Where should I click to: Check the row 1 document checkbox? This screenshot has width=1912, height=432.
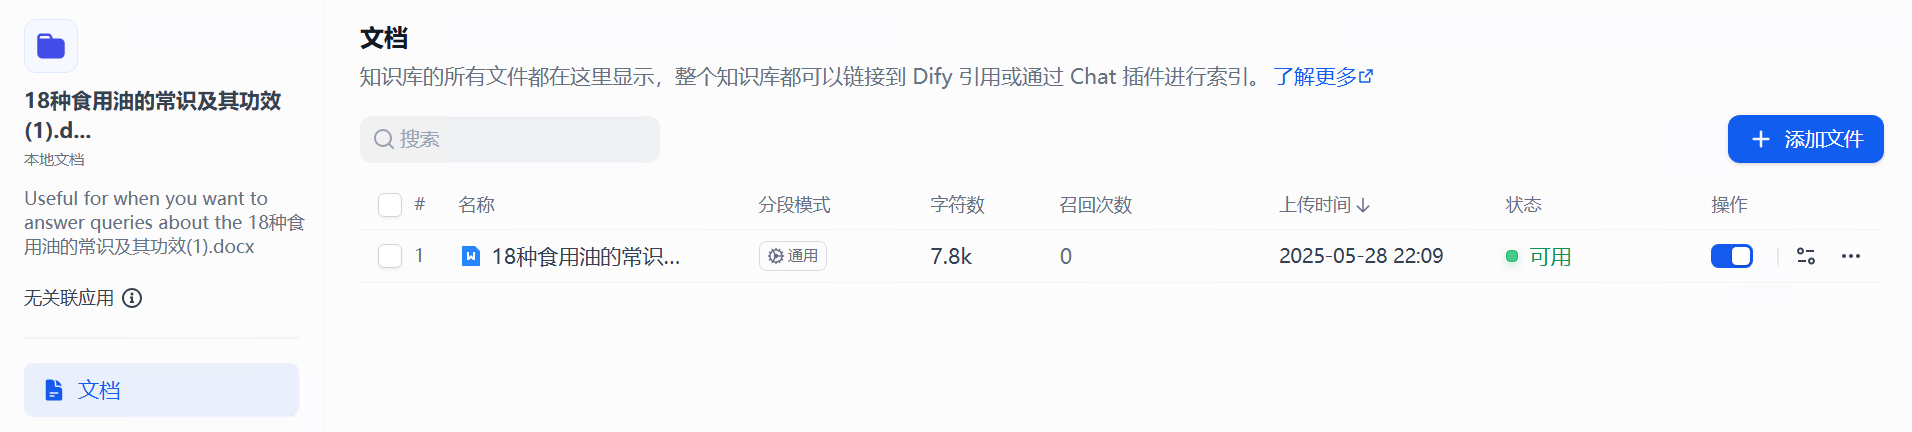[x=390, y=256]
